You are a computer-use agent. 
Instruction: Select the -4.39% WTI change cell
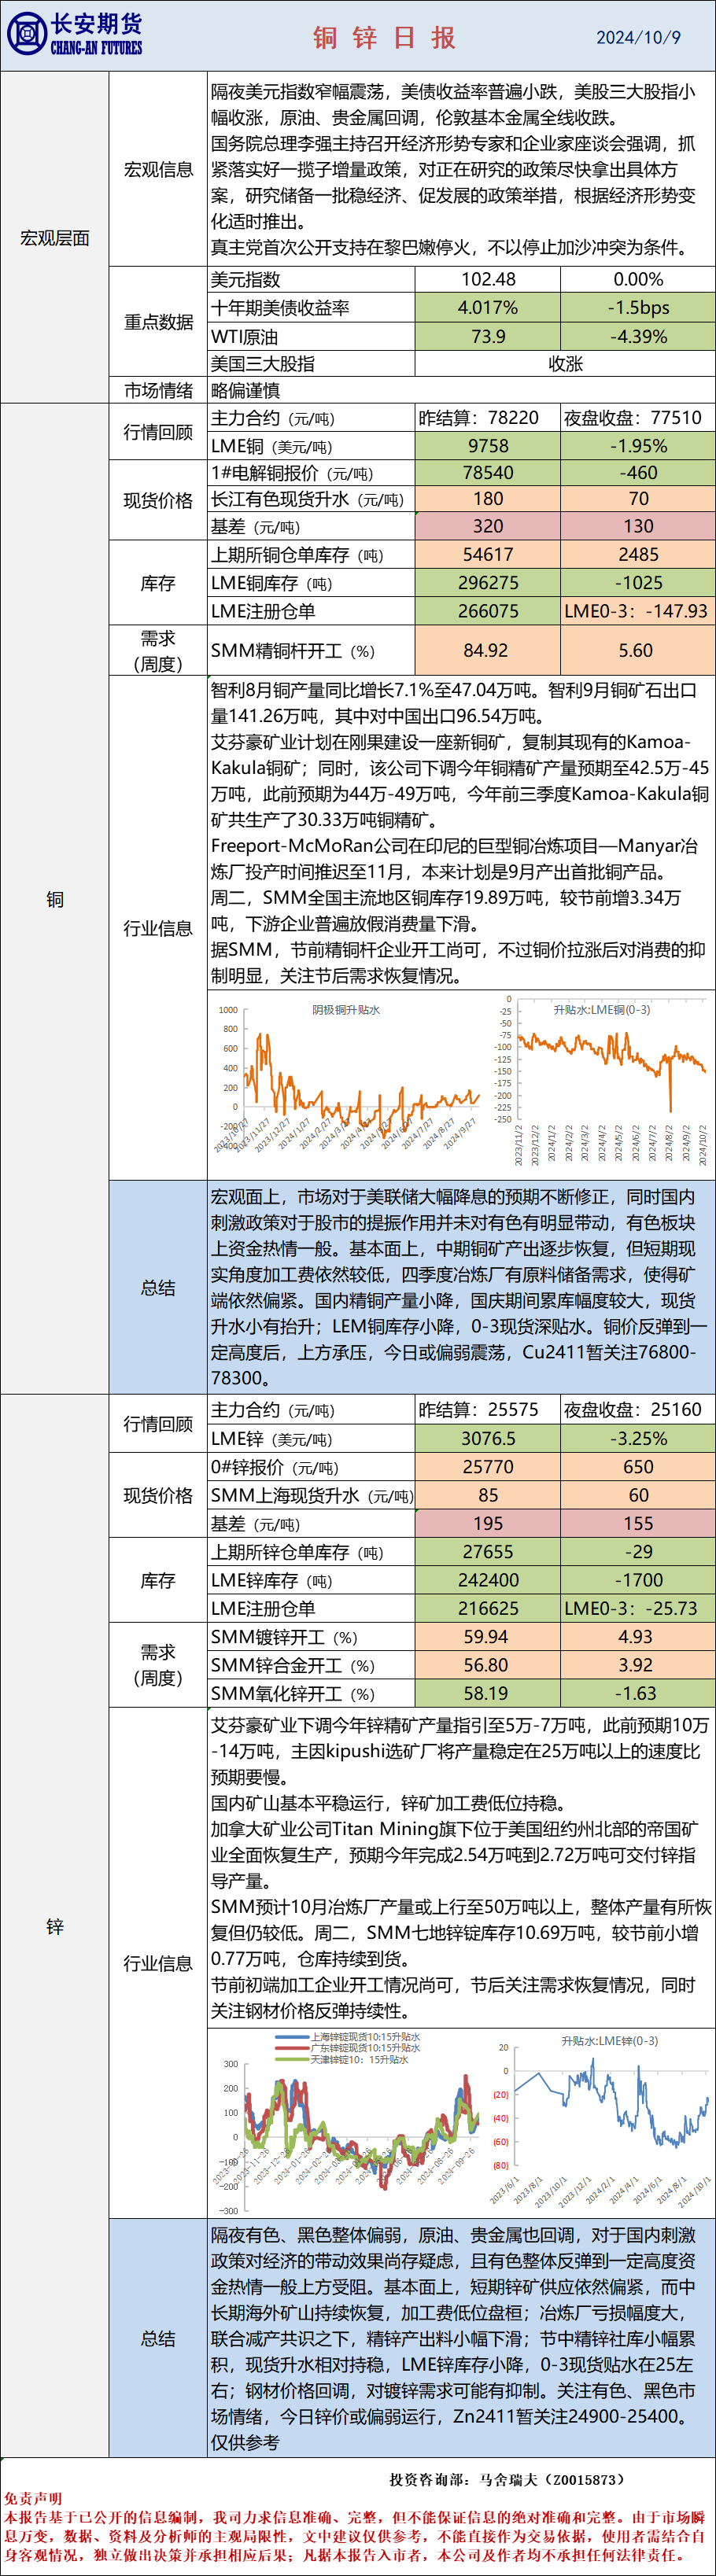click(x=638, y=337)
